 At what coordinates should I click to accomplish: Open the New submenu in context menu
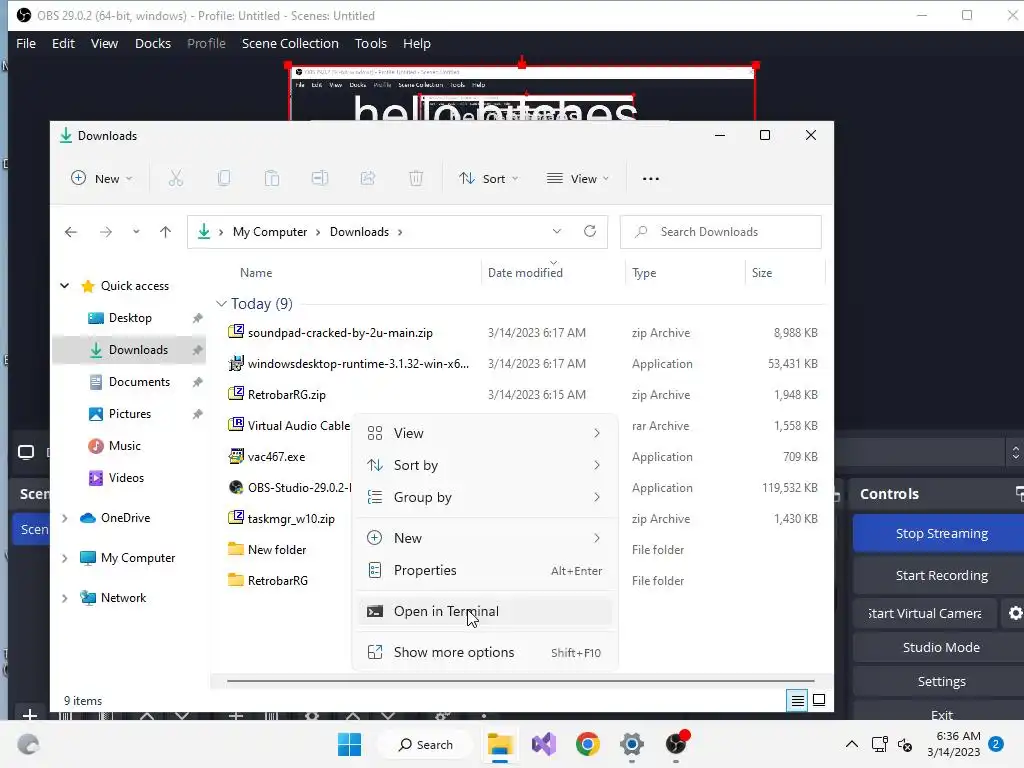click(x=485, y=538)
